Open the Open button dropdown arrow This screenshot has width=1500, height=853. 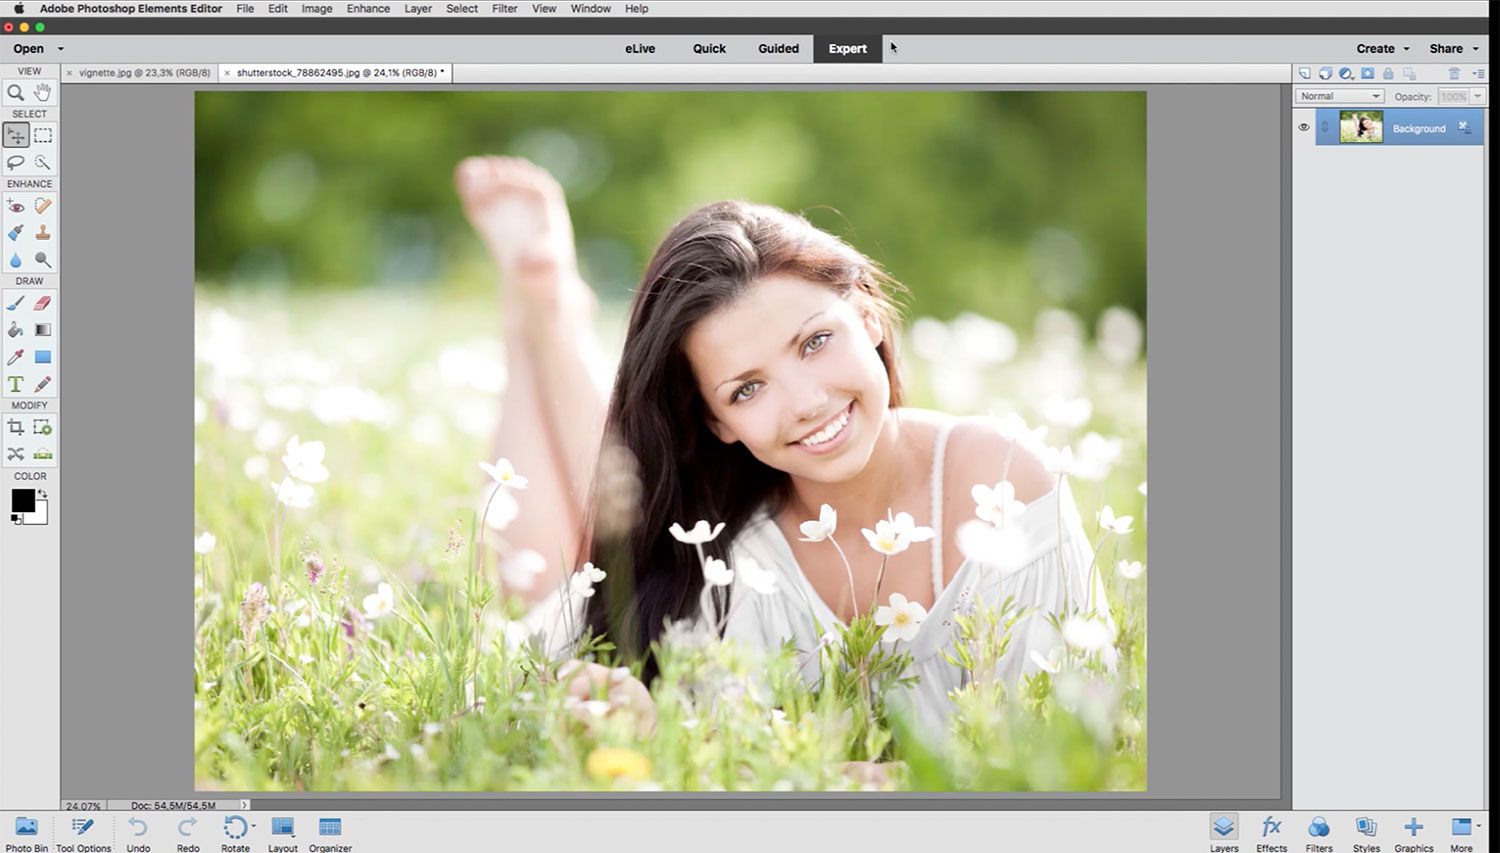[60, 49]
